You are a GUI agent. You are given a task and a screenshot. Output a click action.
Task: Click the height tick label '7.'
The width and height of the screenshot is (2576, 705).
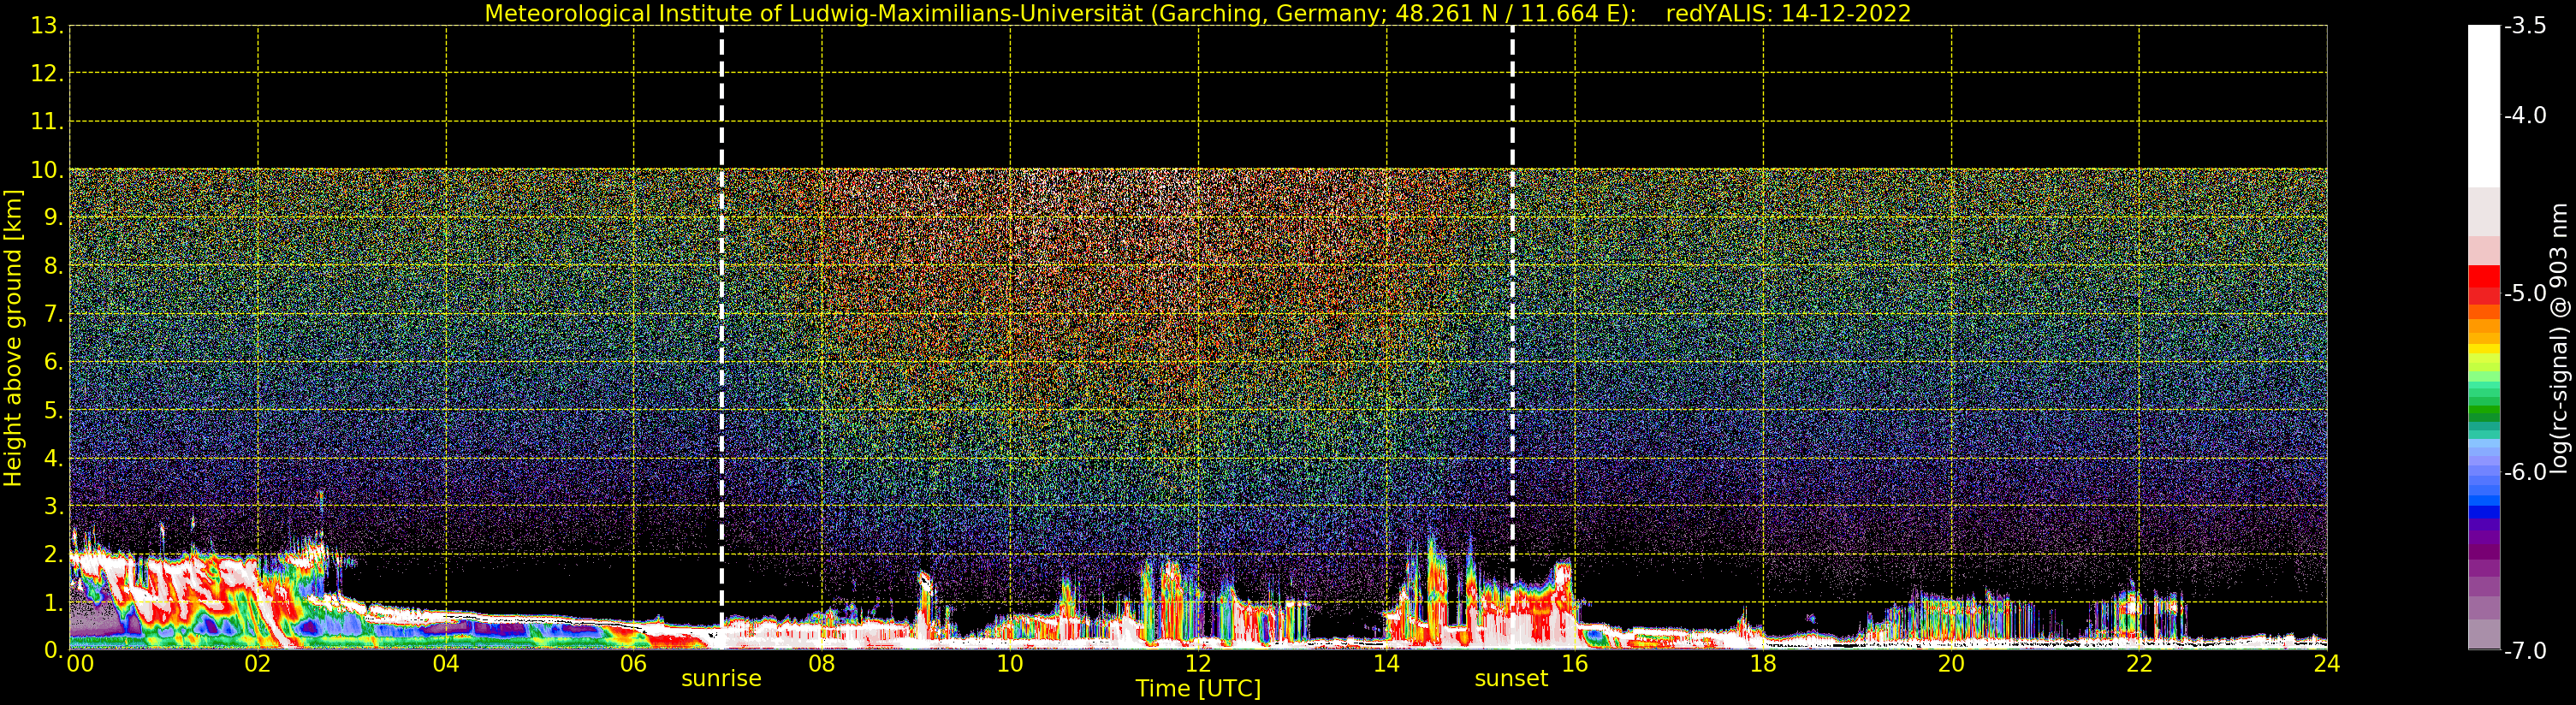coord(54,315)
